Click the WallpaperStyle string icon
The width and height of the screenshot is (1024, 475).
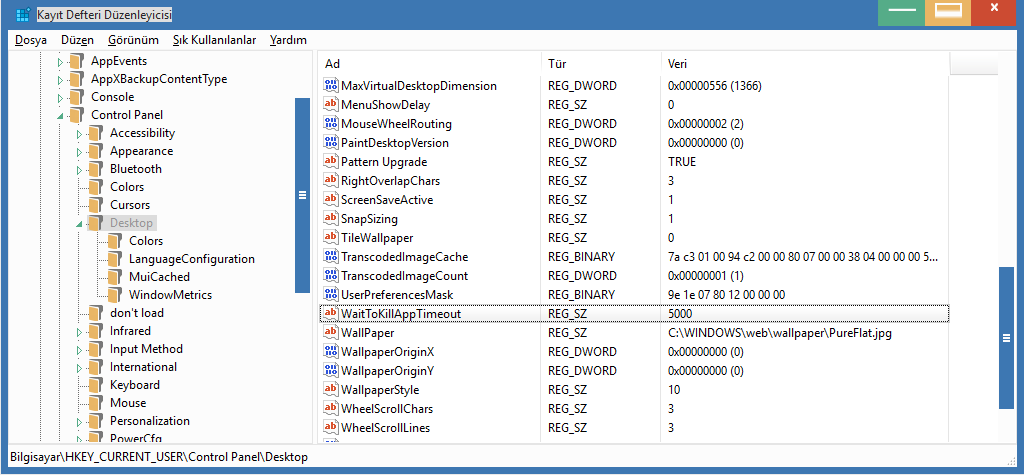pos(331,390)
